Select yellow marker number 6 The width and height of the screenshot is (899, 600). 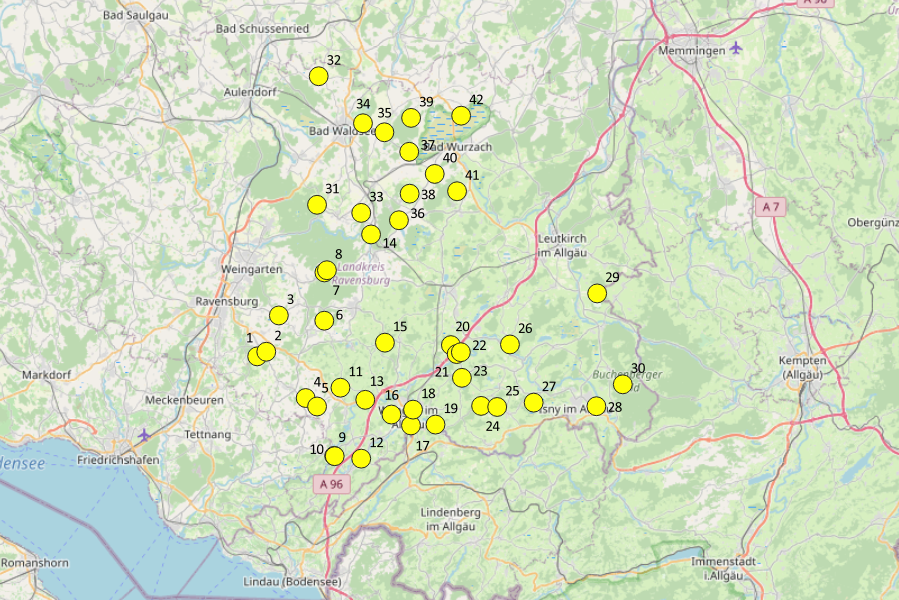[x=324, y=321]
